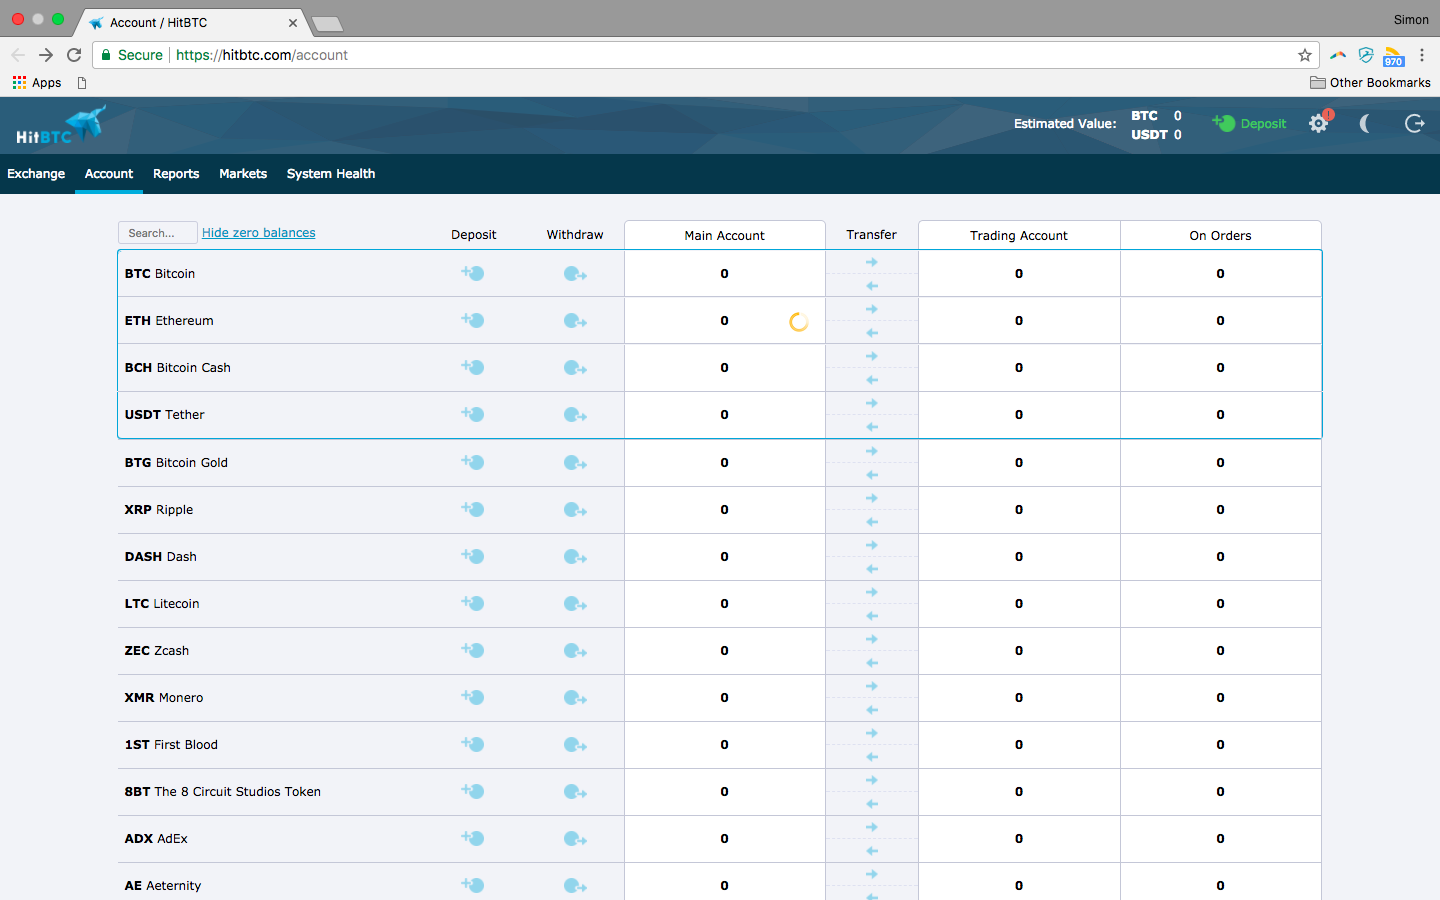Image resolution: width=1440 pixels, height=900 pixels.
Task: Click ZEC transfer to main left arrow
Action: coord(872,663)
